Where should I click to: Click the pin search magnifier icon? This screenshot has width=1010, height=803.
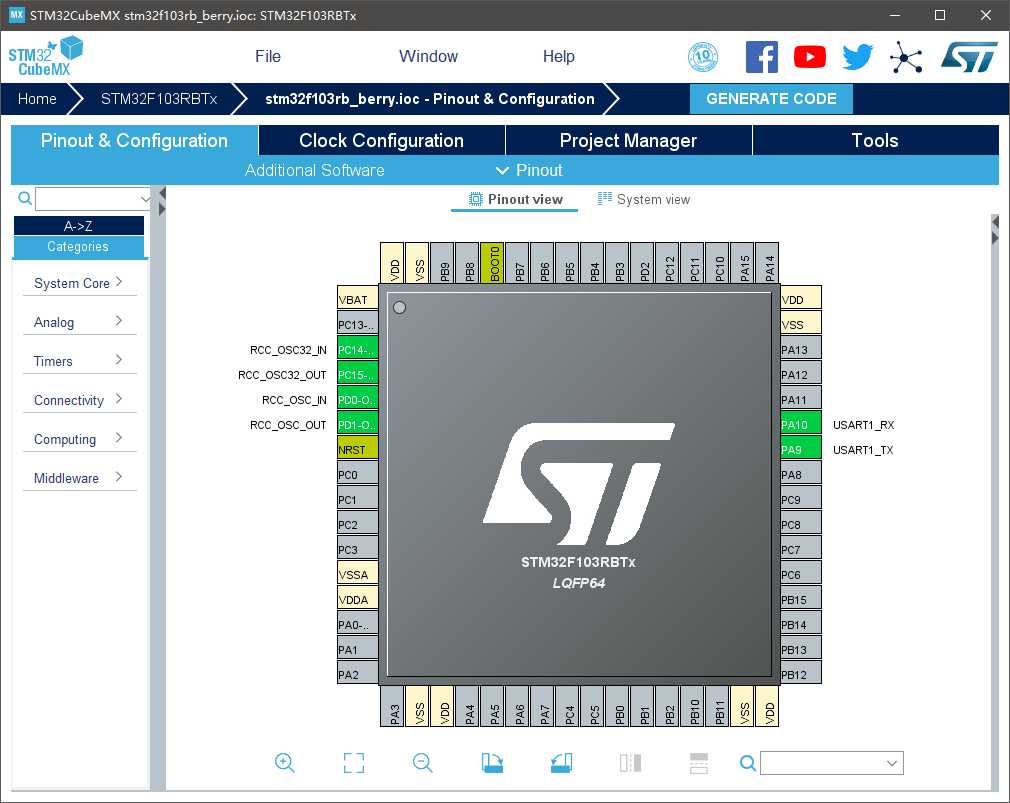(x=748, y=763)
